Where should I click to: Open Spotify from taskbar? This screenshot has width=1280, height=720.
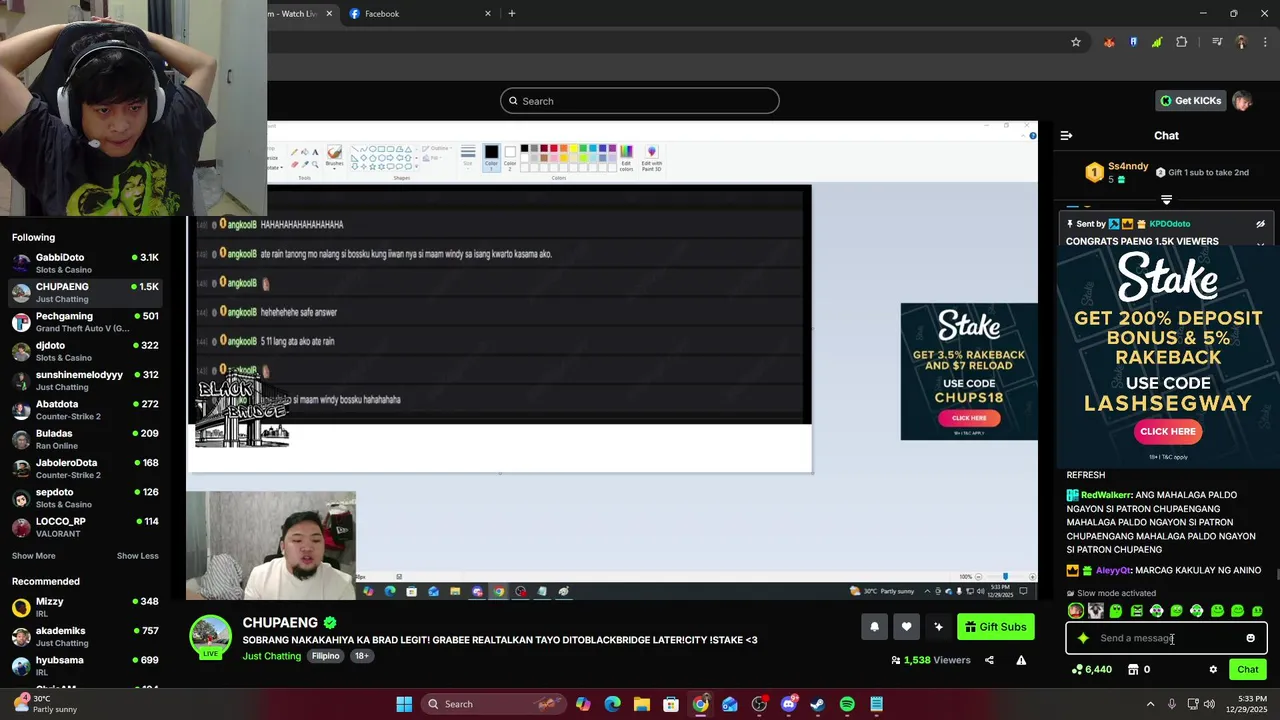pyautogui.click(x=847, y=704)
